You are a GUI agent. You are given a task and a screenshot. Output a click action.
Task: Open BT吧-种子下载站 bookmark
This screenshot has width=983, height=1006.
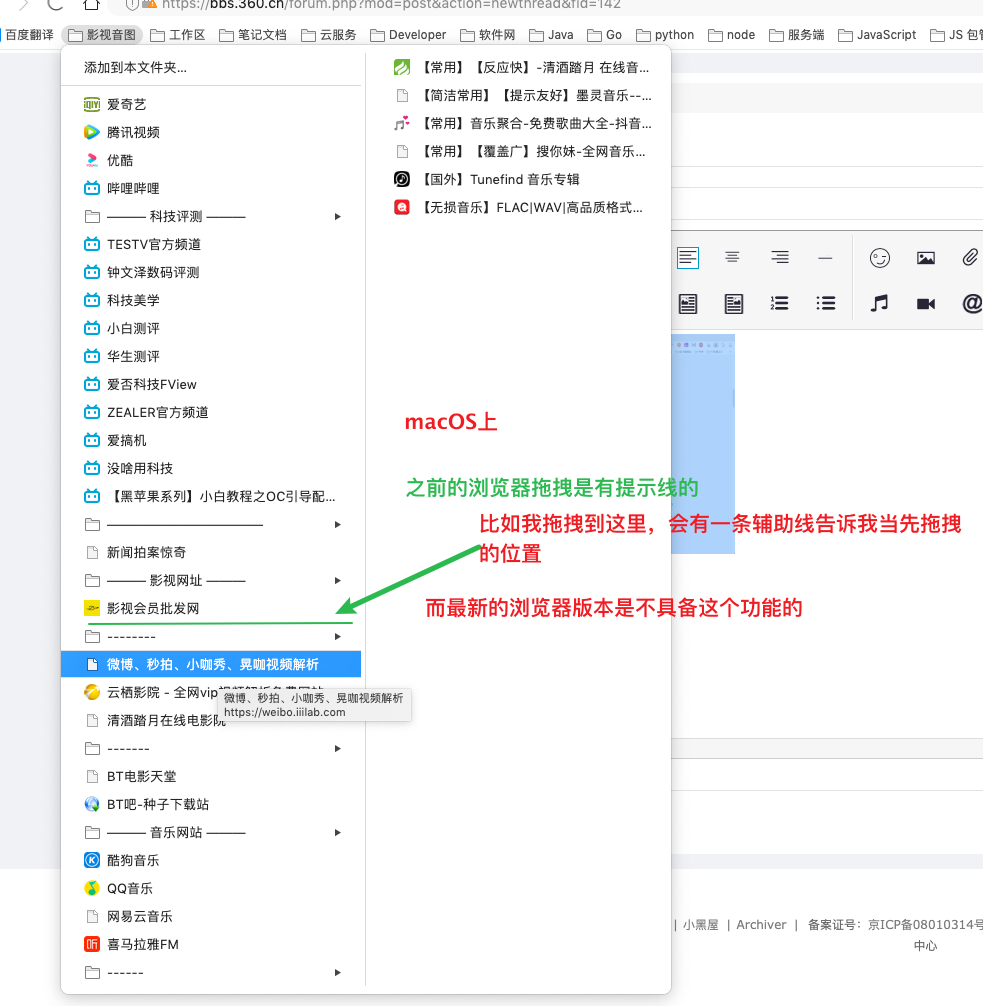point(211,805)
